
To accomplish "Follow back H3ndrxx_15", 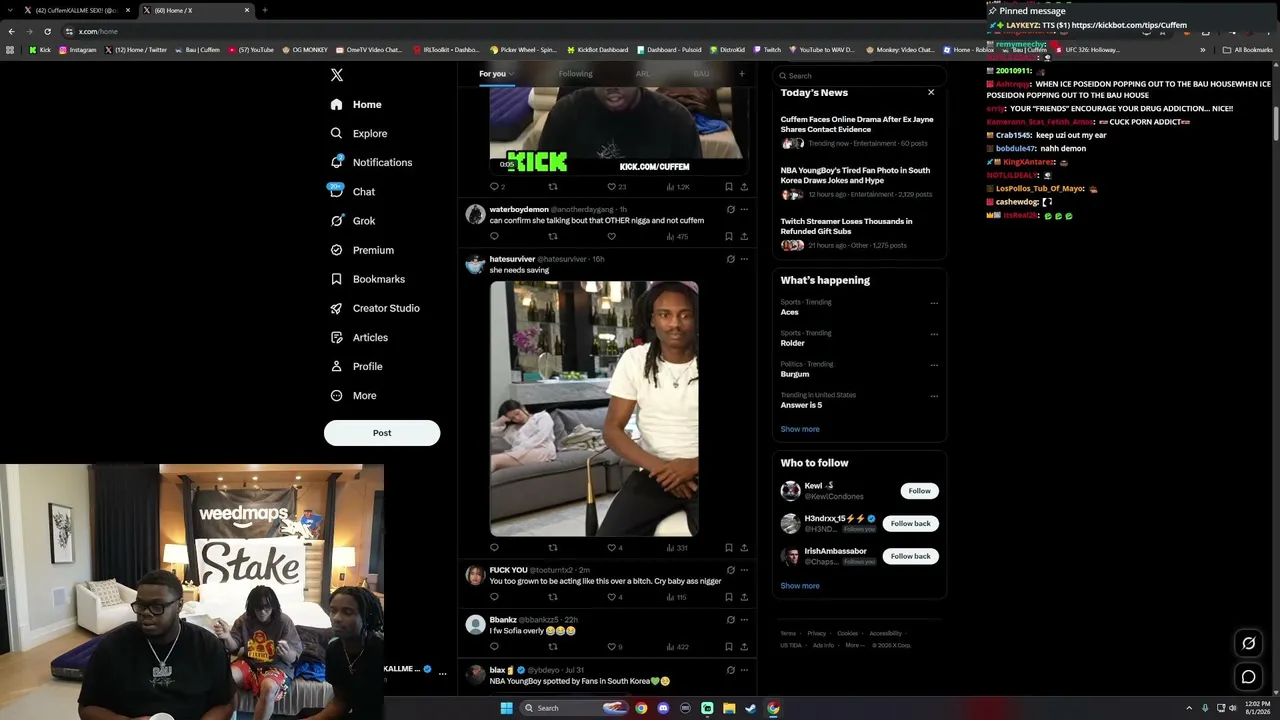I will (x=910, y=523).
